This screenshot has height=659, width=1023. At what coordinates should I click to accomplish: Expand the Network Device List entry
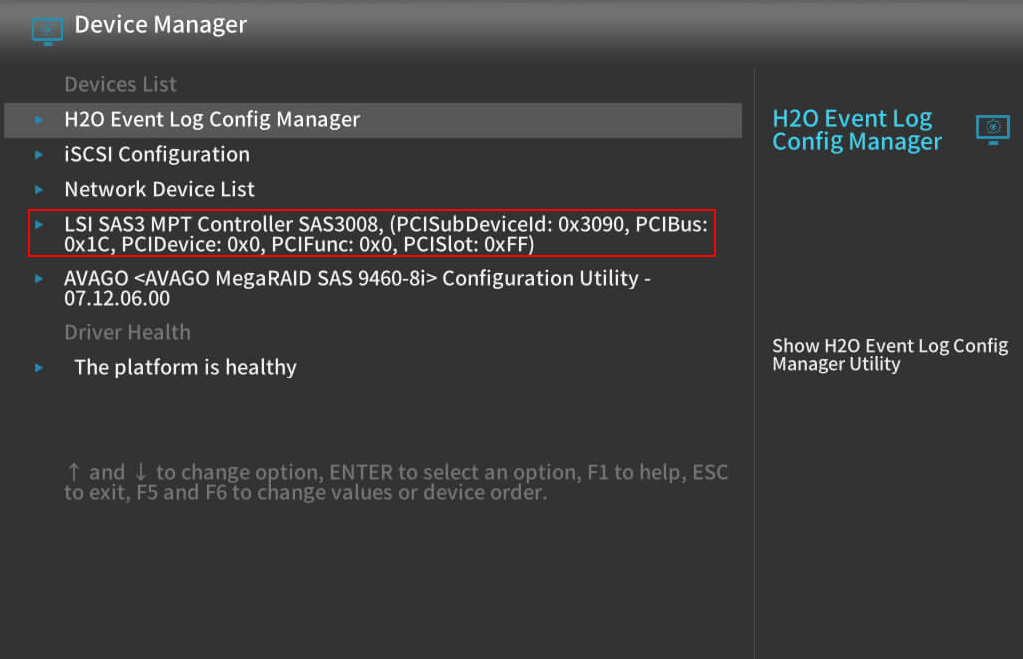coord(159,189)
